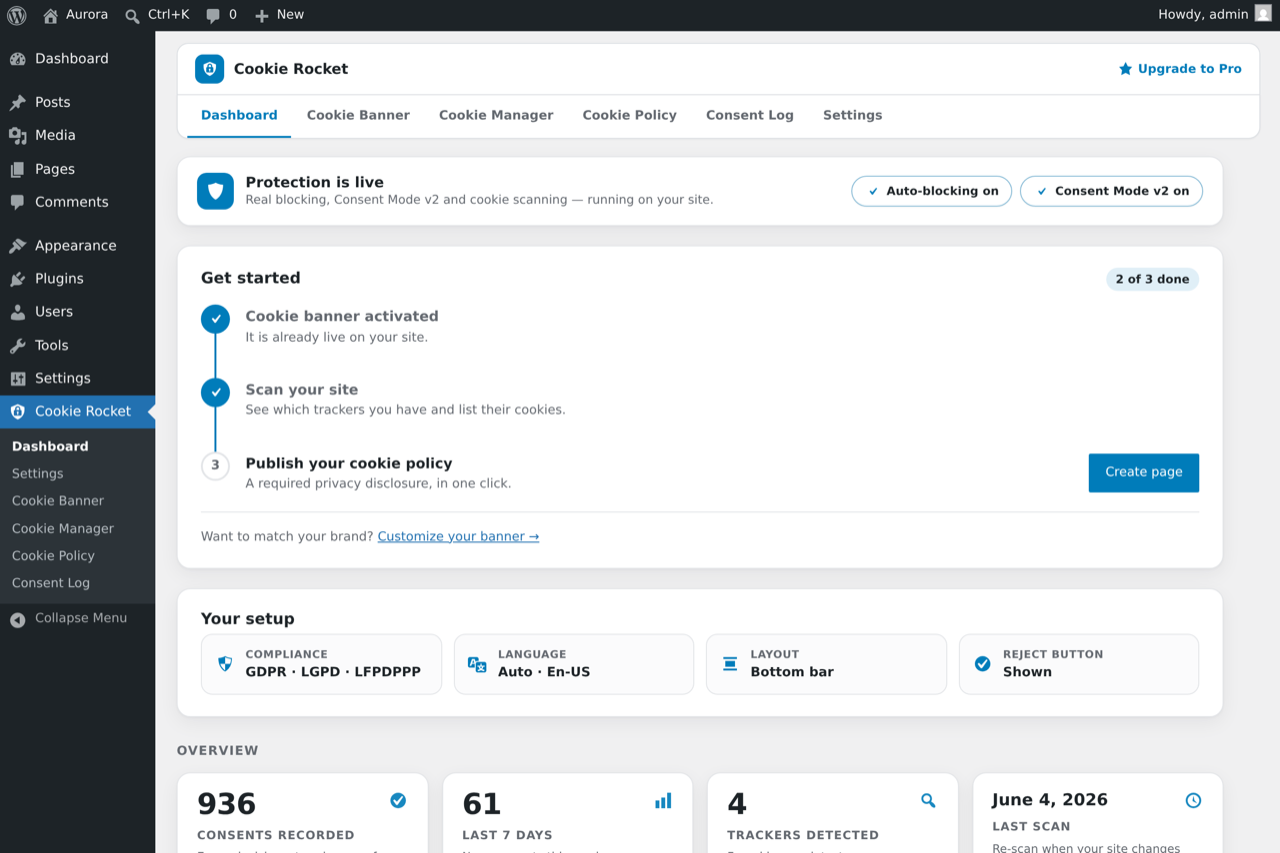Image resolution: width=1280 pixels, height=853 pixels.
Task: Click the Consents Recorded check badge icon
Action: coord(398,800)
